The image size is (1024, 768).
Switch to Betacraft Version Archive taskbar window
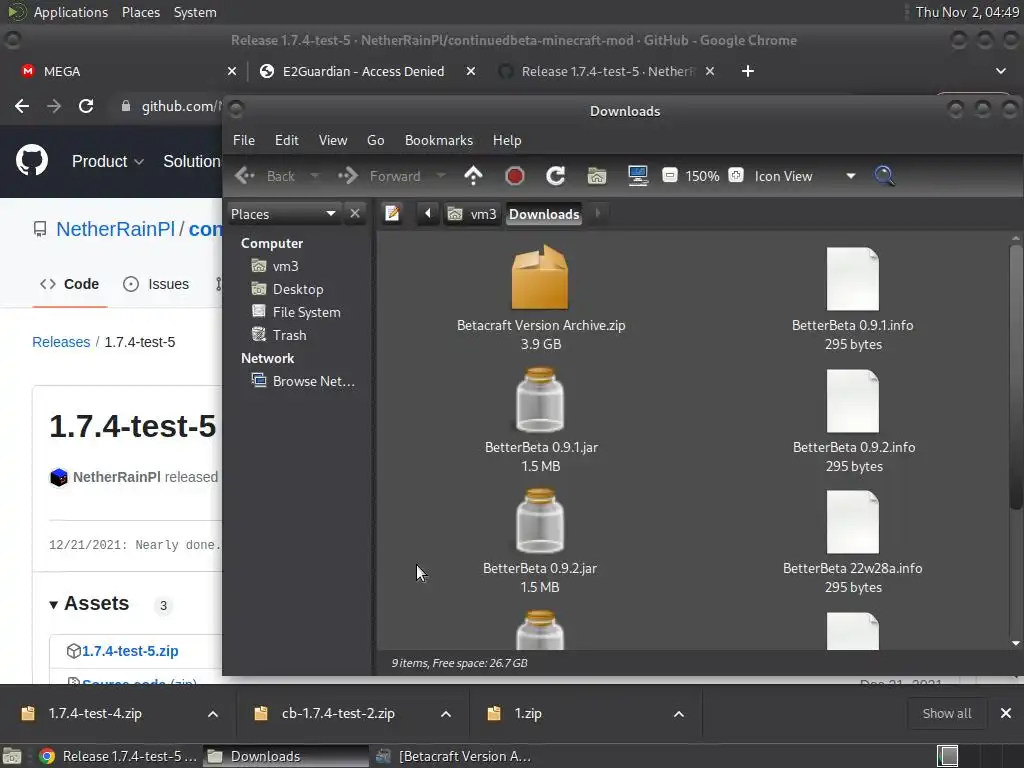pyautogui.click(x=455, y=756)
